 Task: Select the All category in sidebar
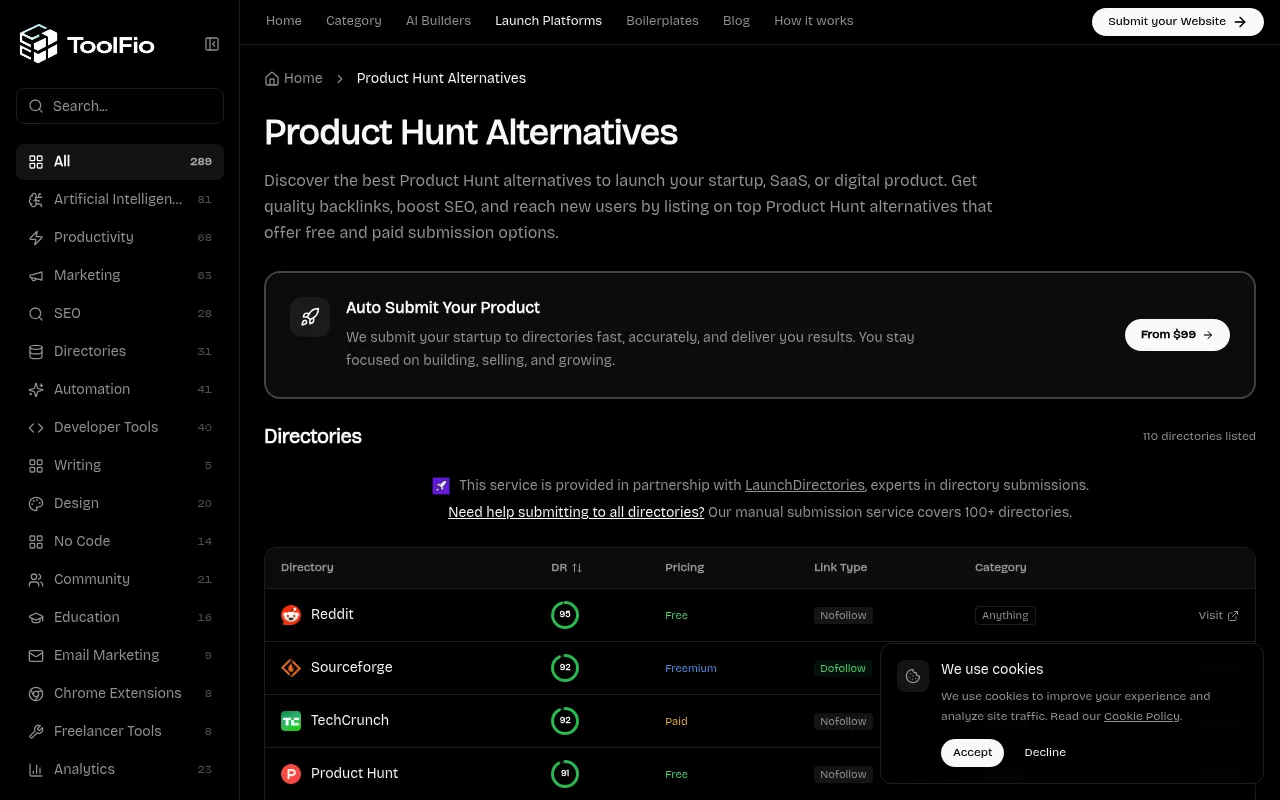point(120,162)
